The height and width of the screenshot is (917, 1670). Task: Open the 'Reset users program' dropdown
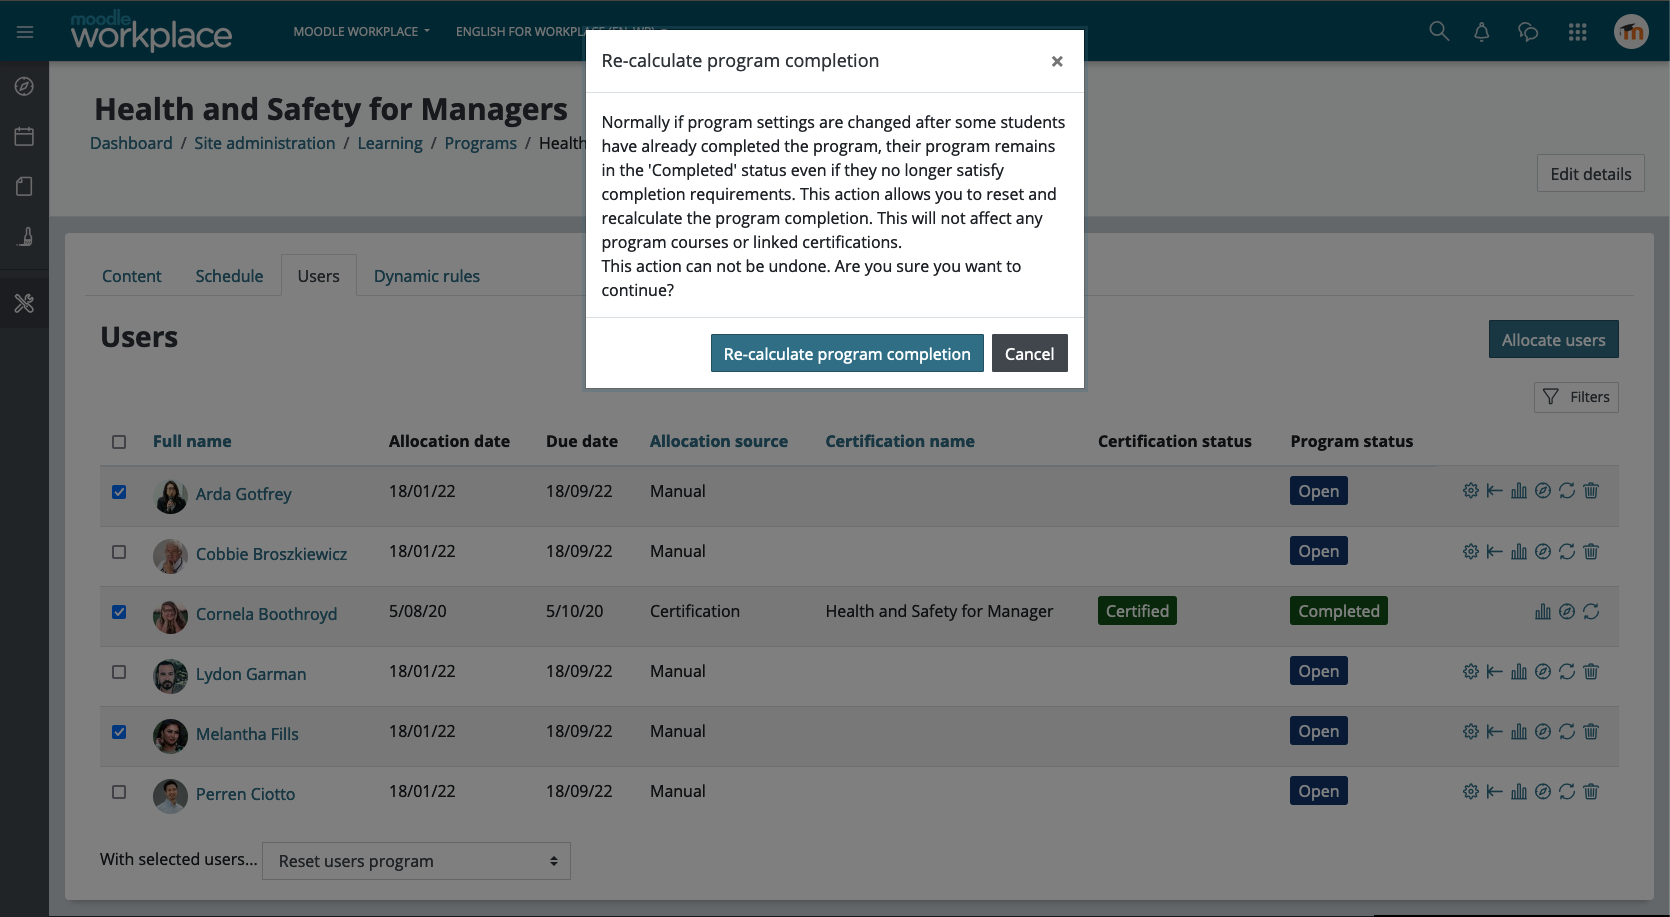416,861
